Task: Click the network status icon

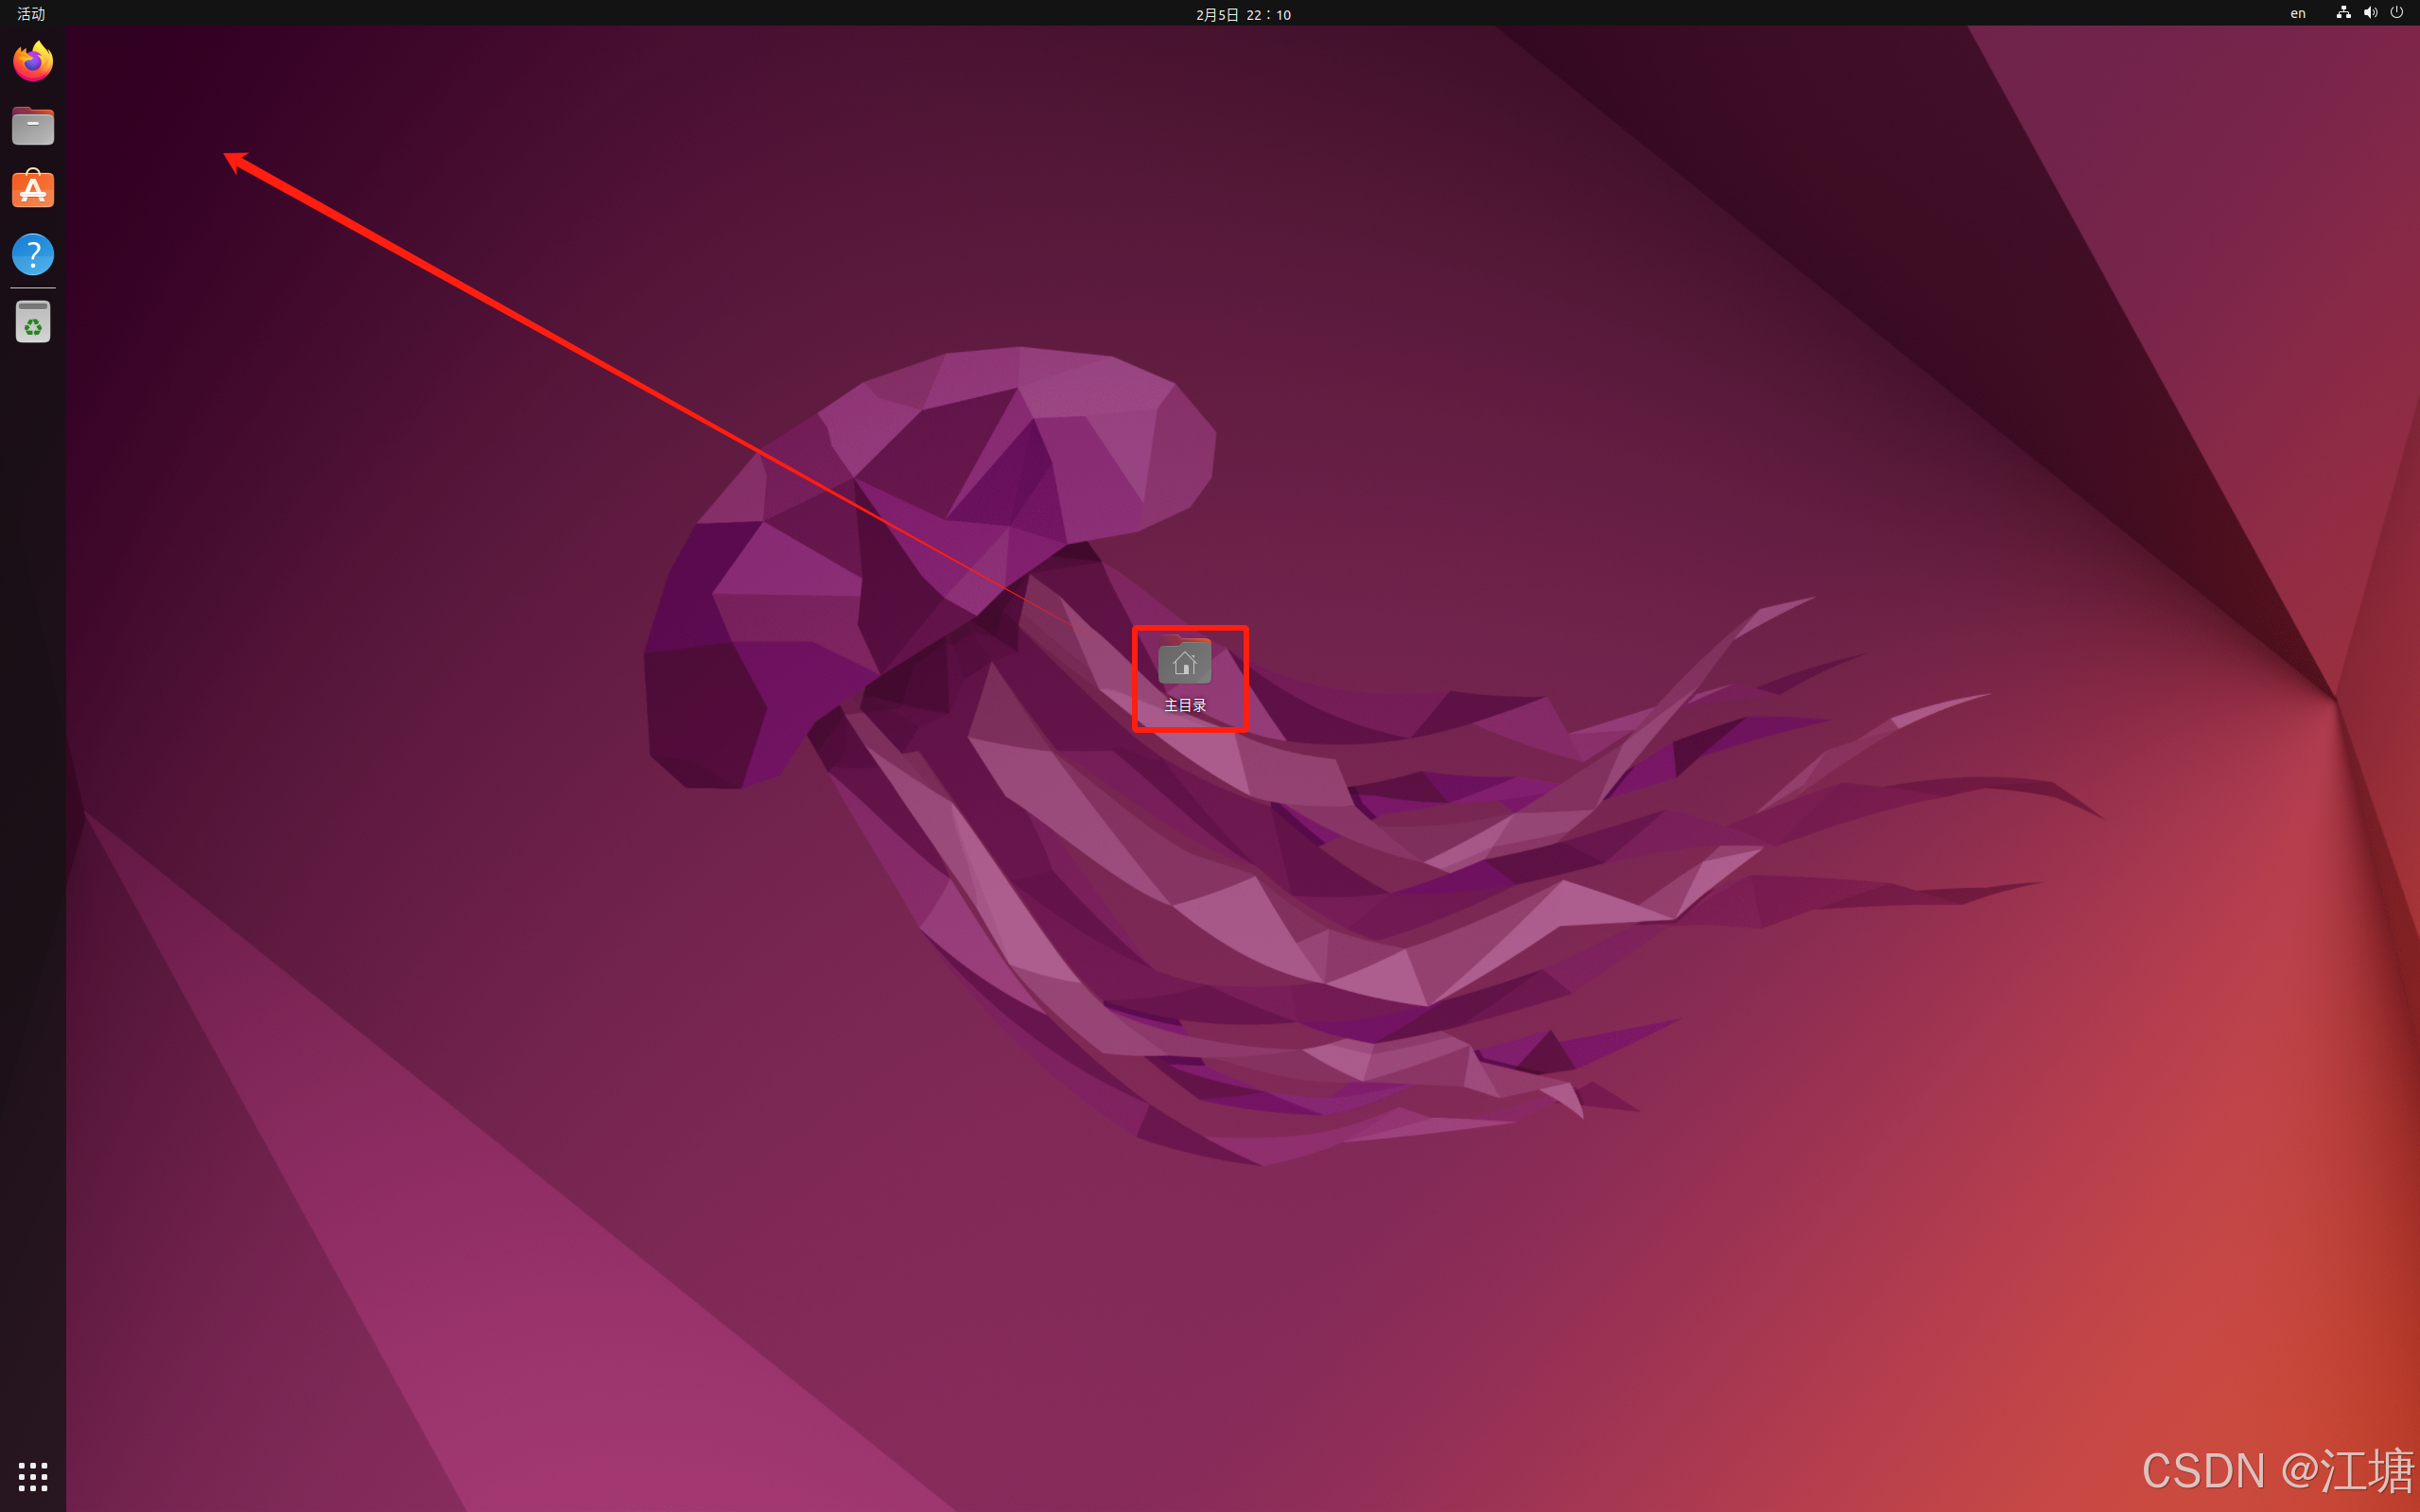Action: 2343,13
